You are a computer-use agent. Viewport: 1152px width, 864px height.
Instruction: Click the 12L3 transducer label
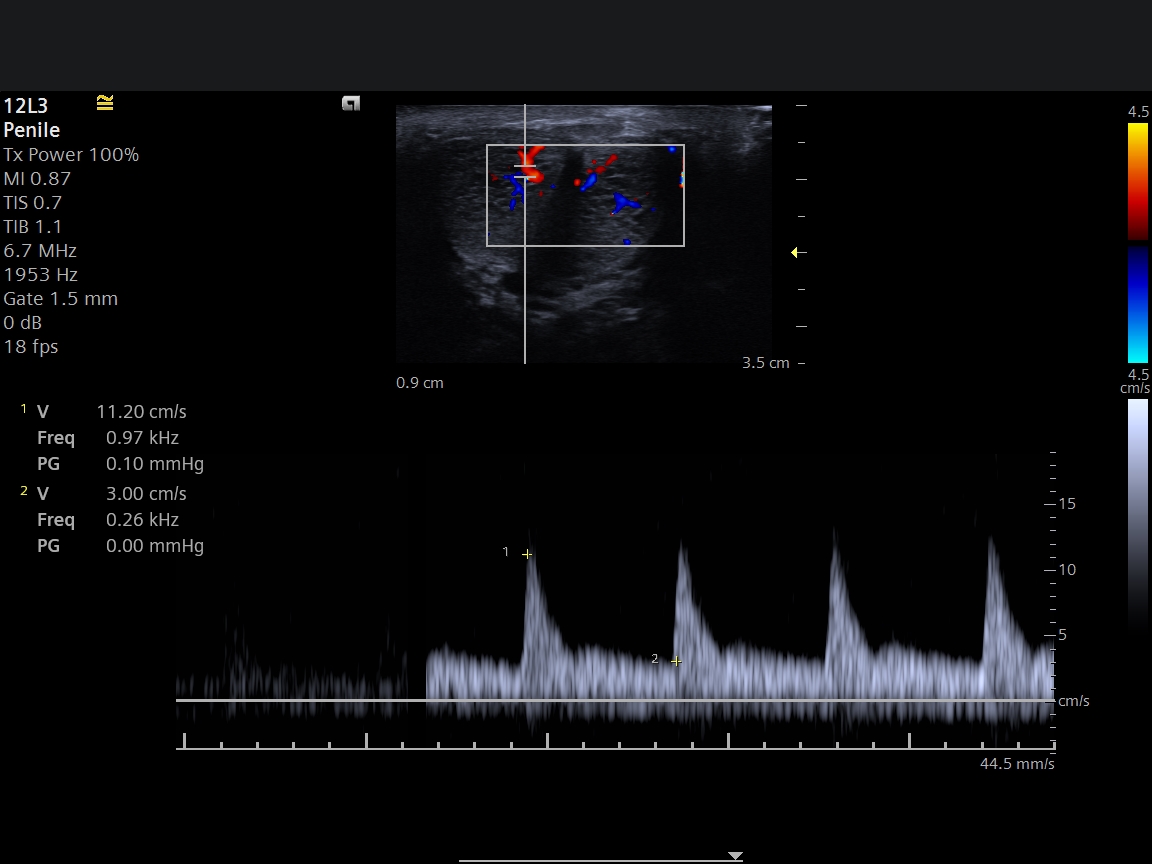[26, 106]
